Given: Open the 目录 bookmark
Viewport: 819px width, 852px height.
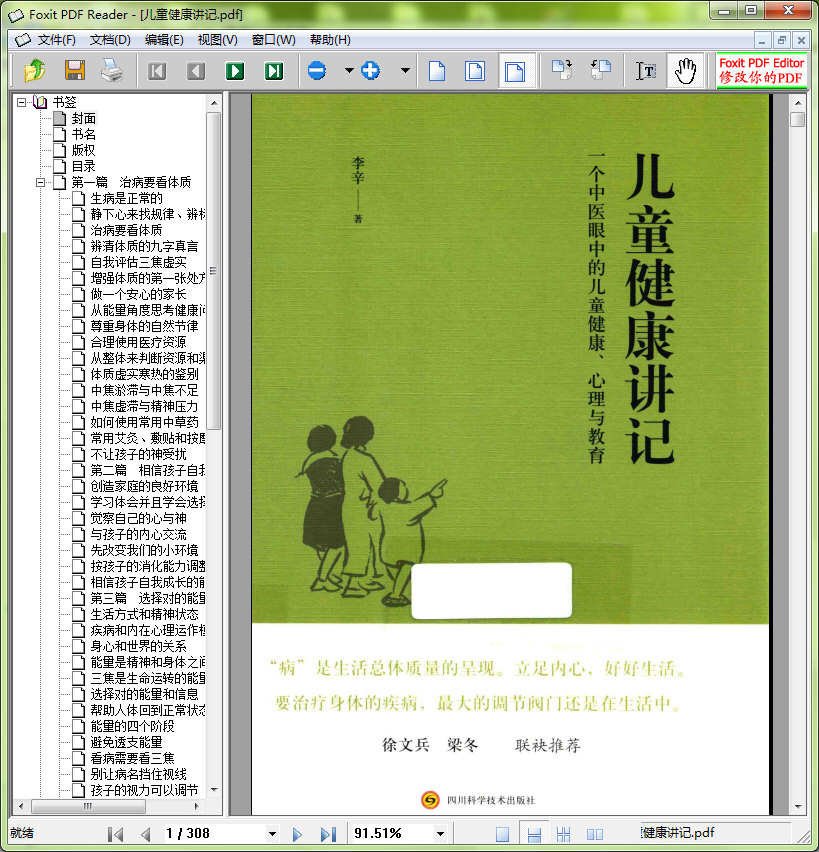Looking at the screenshot, I should 83,166.
